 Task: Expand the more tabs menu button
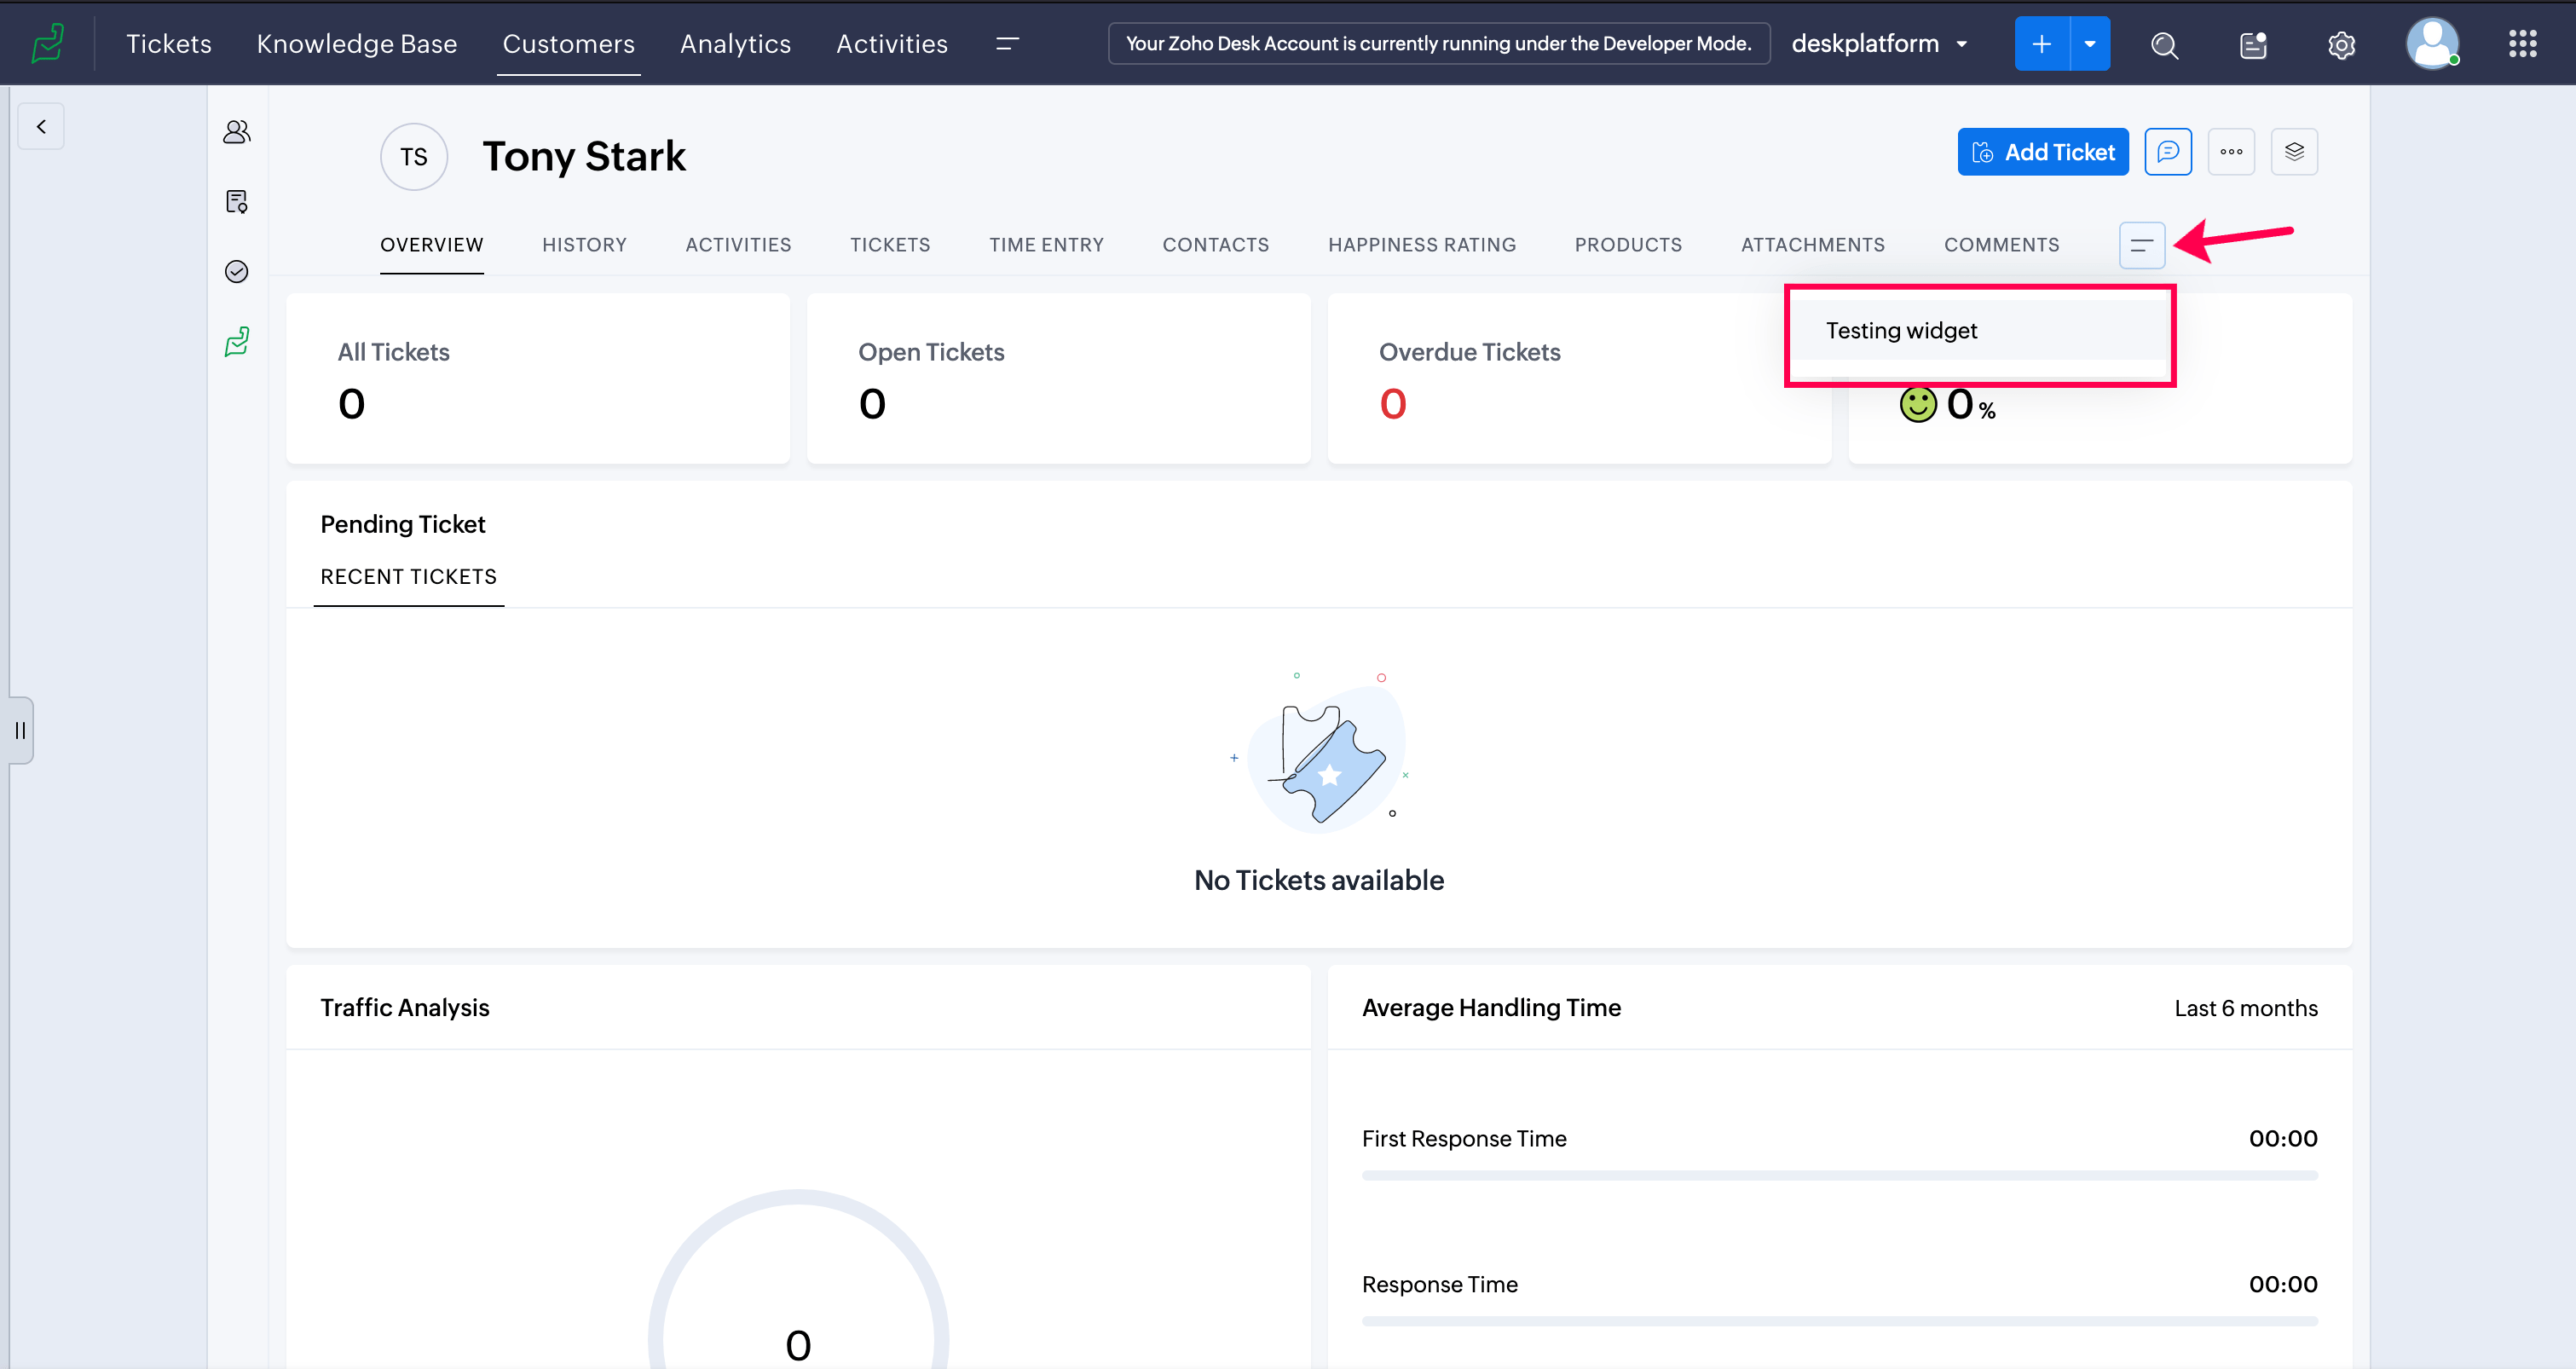(2142, 245)
